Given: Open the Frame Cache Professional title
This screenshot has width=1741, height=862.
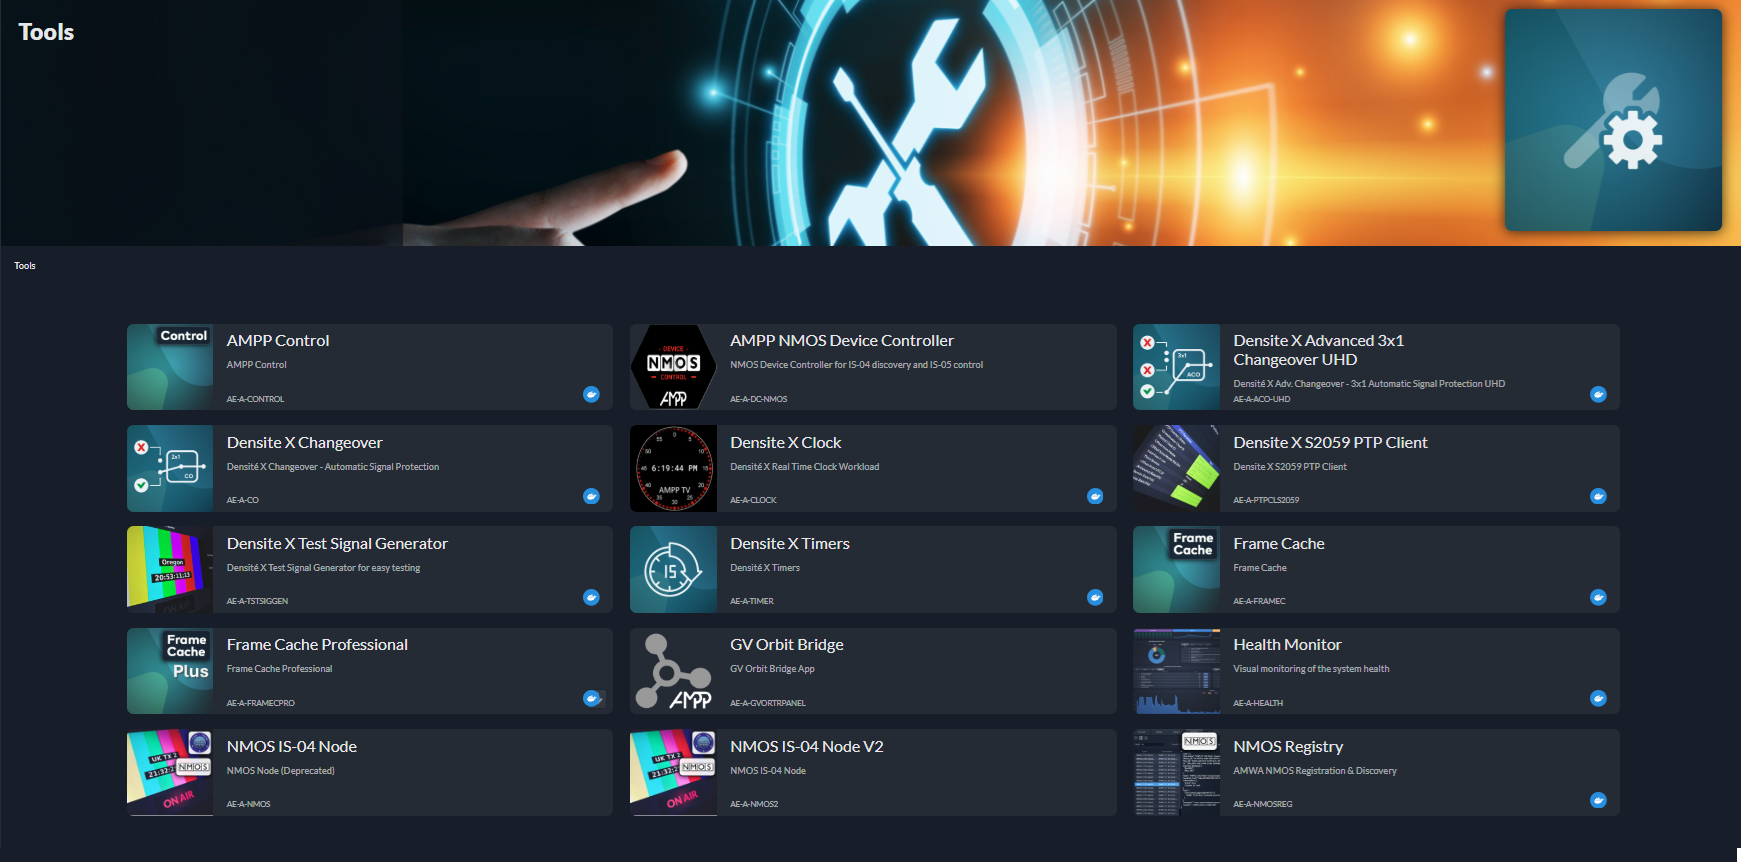Looking at the screenshot, I should pyautogui.click(x=317, y=645).
